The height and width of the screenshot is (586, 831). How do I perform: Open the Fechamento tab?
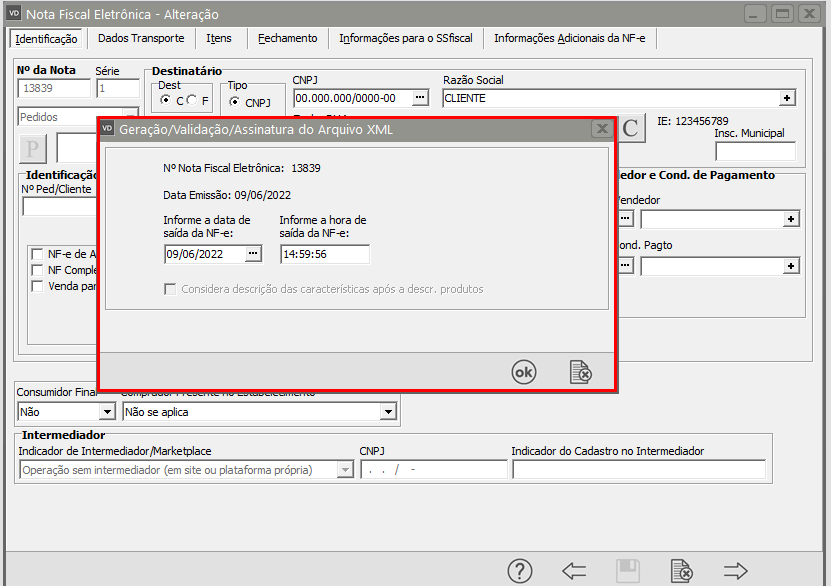287,38
